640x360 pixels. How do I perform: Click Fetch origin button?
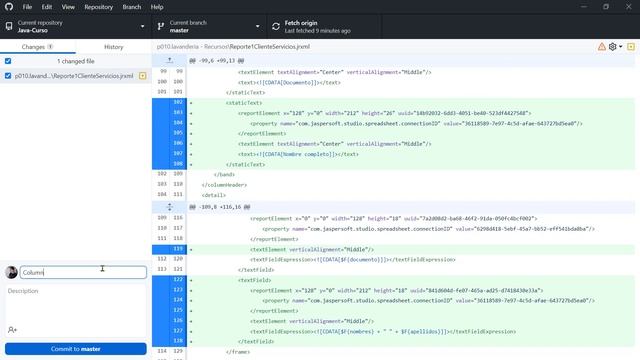click(324, 27)
